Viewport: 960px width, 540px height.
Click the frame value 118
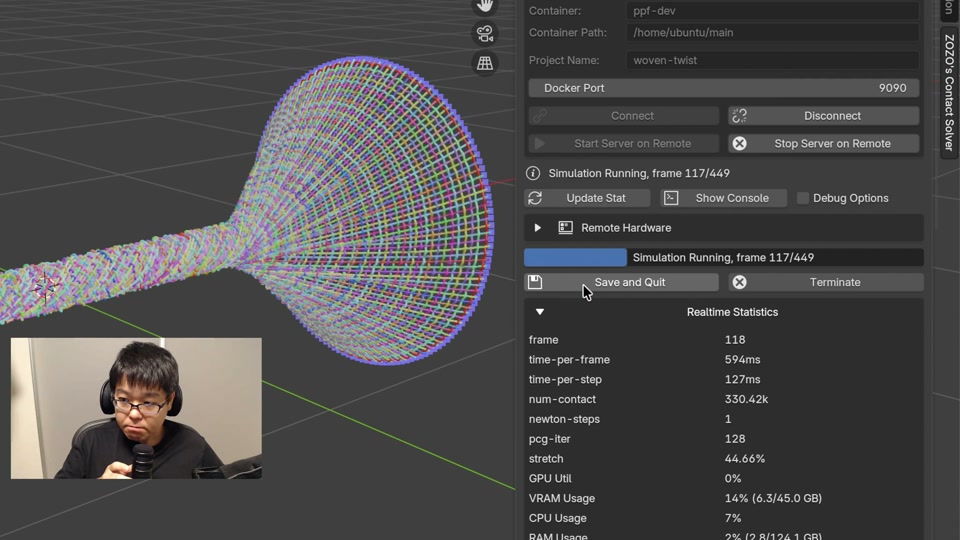coord(735,340)
